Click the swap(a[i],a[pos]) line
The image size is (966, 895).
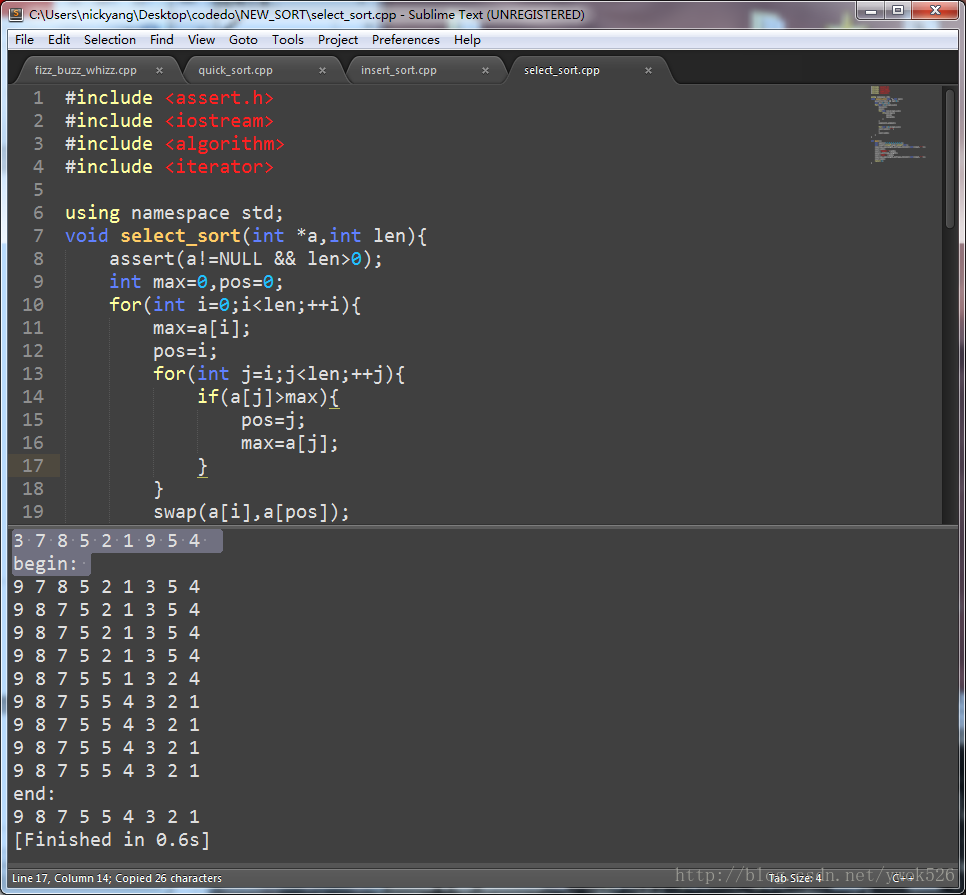251,512
